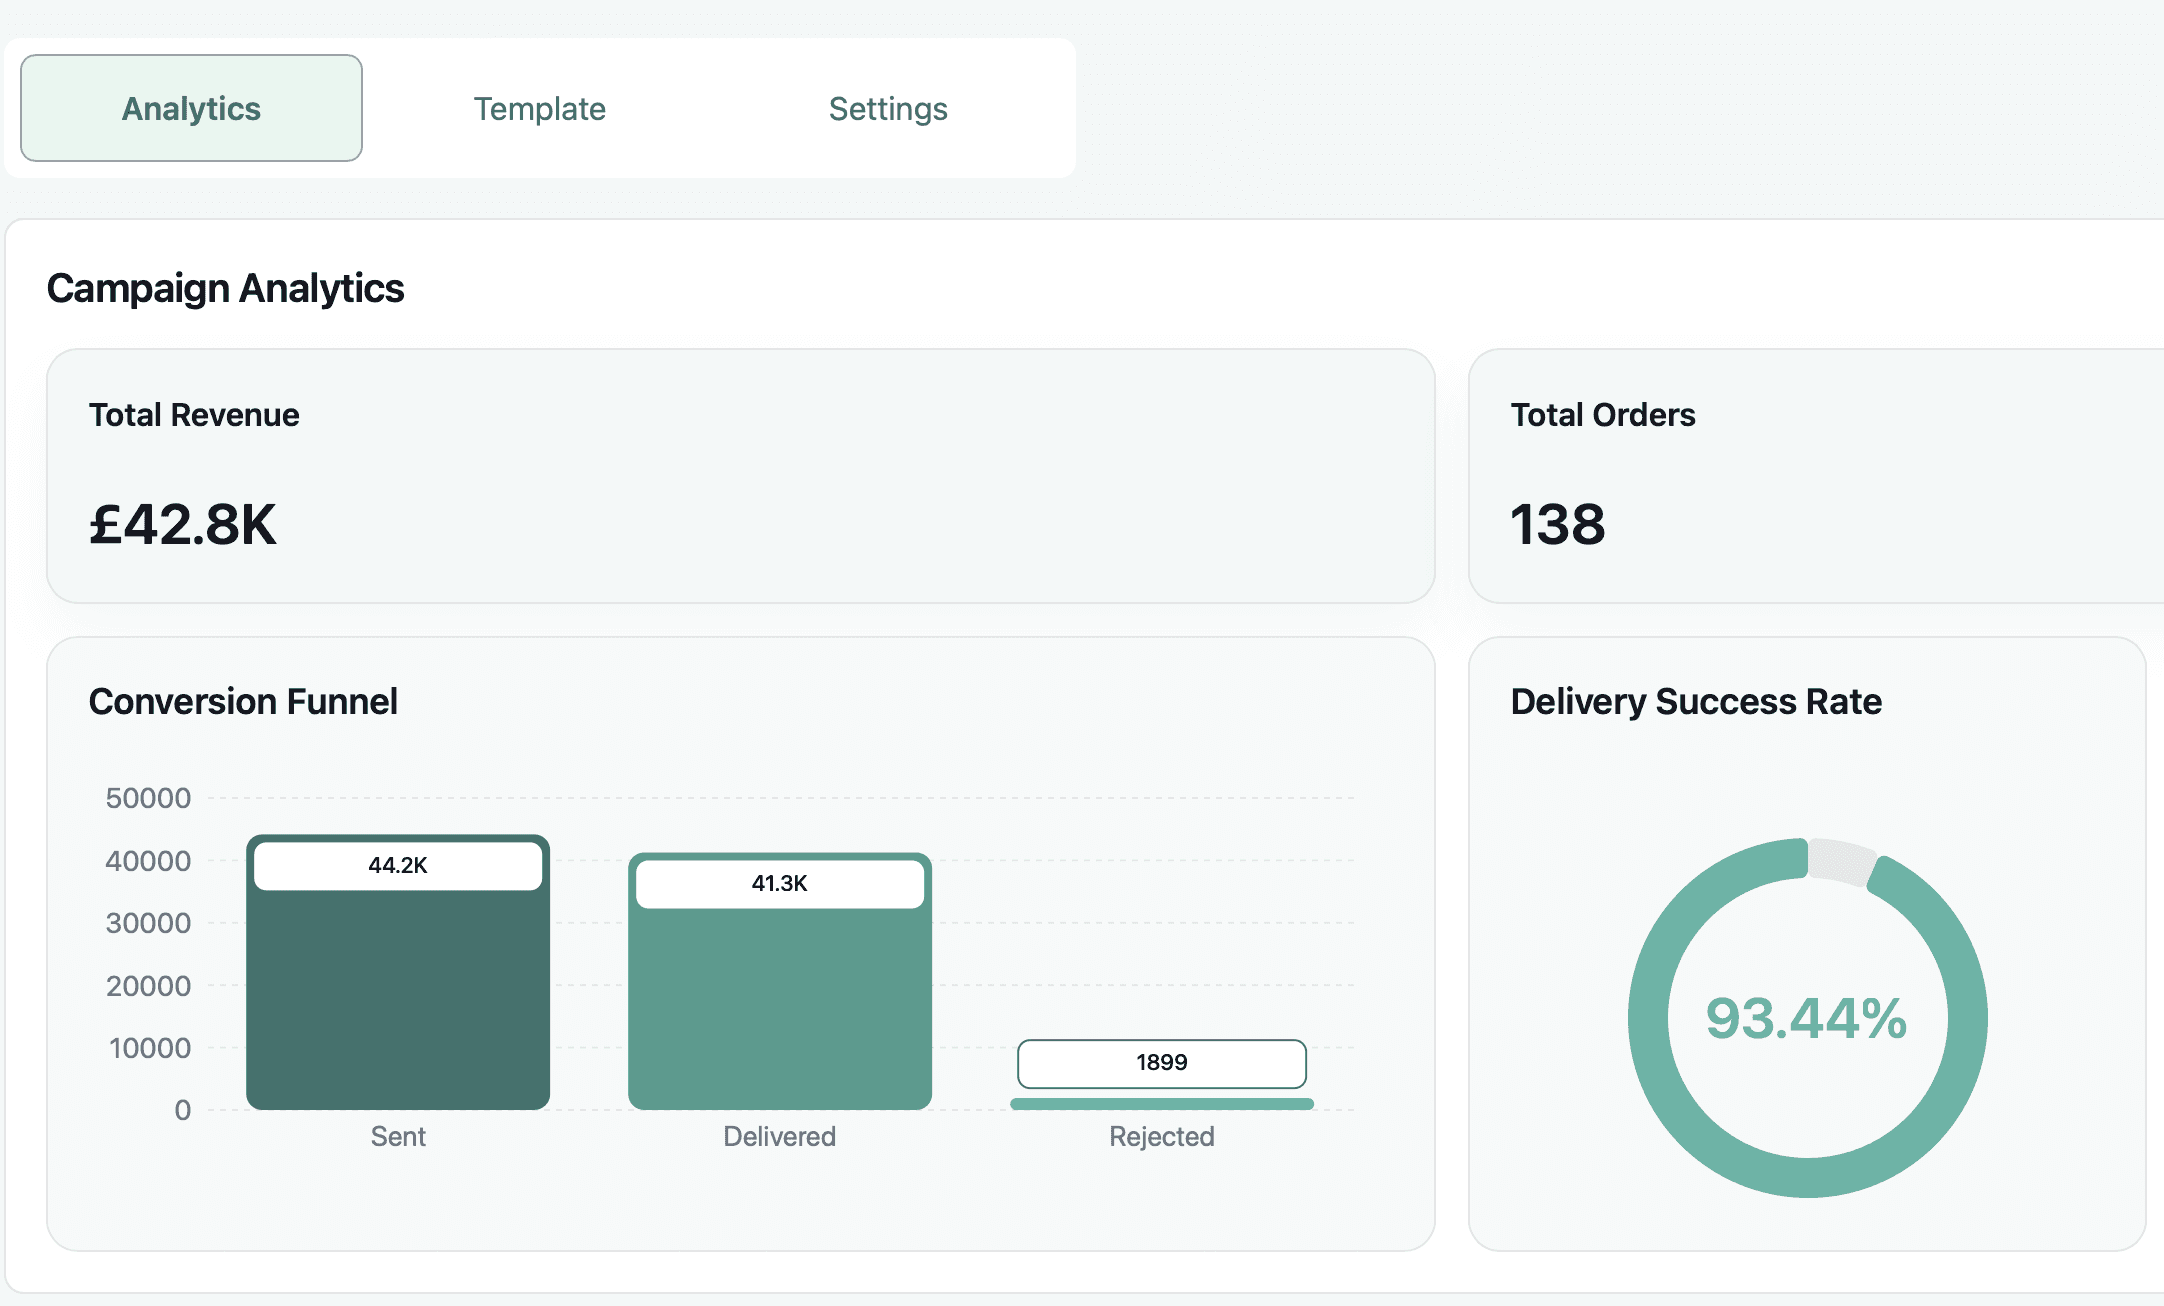
Task: Switch to the Analytics tab
Action: coord(191,108)
